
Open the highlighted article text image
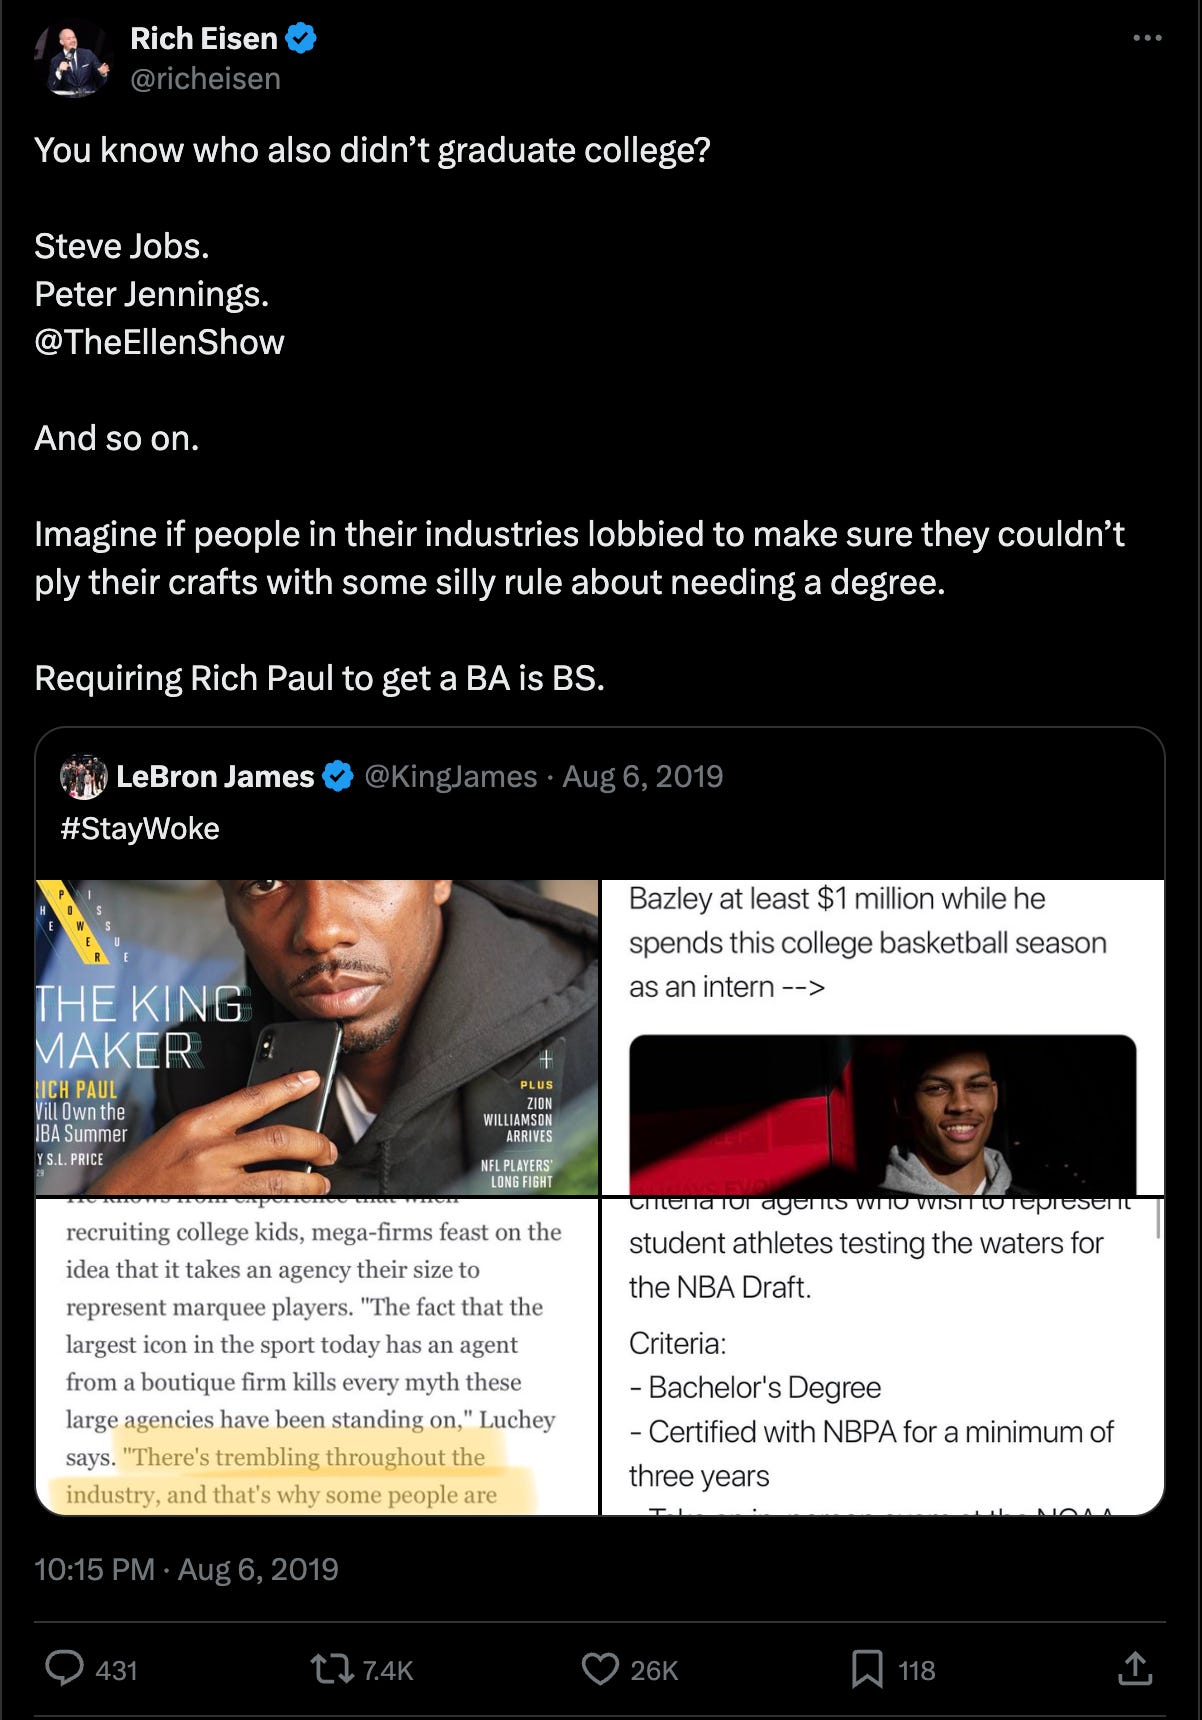click(317, 1356)
